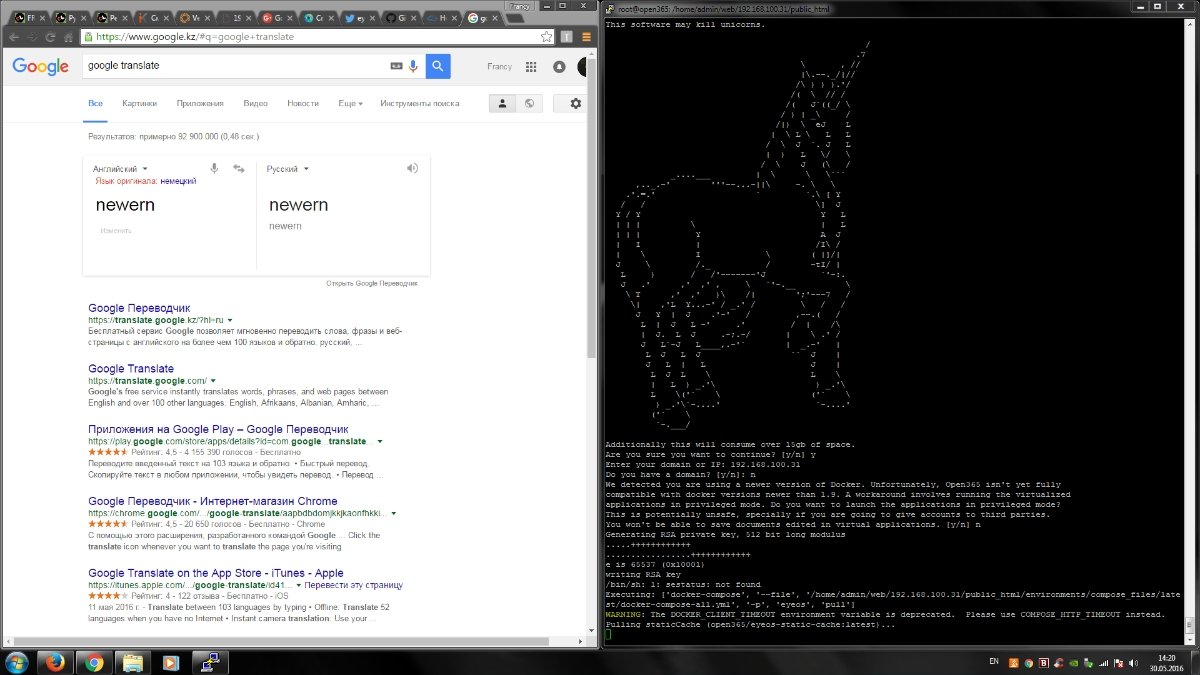Switch to the Приложения tab
This screenshot has height=675, width=1200.
click(x=200, y=103)
